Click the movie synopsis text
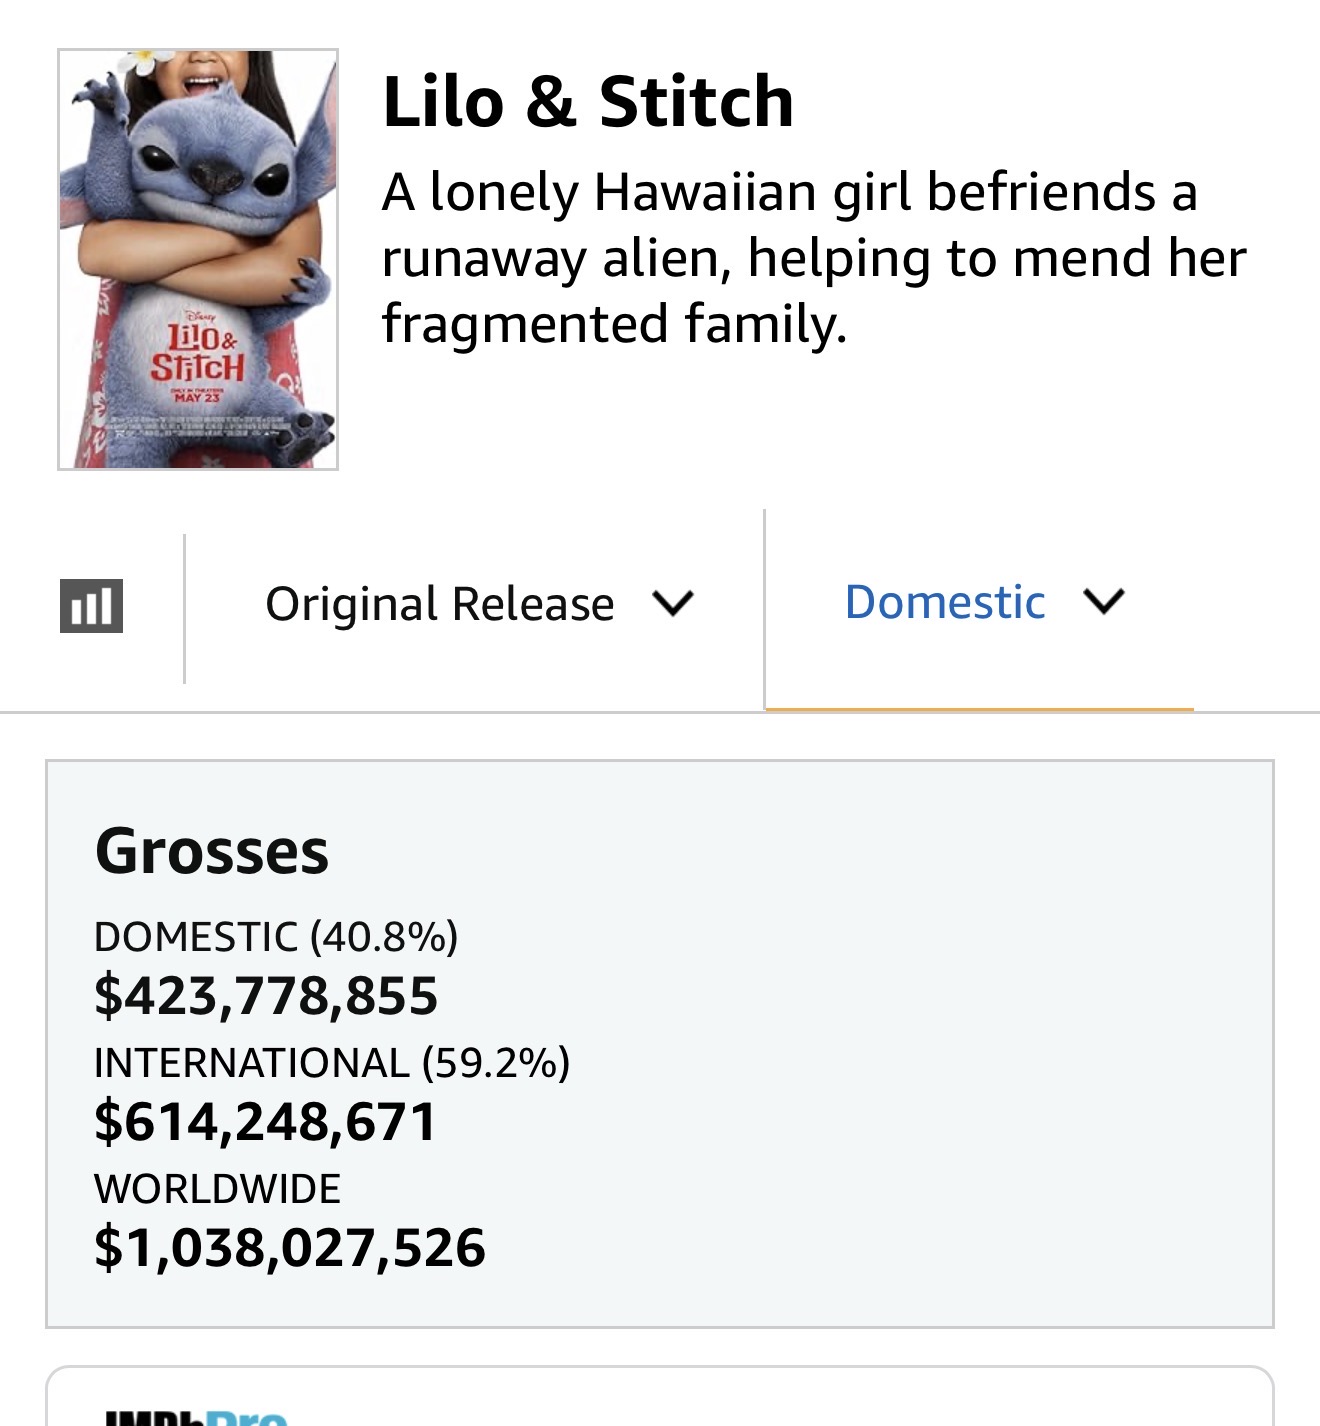 (x=812, y=258)
